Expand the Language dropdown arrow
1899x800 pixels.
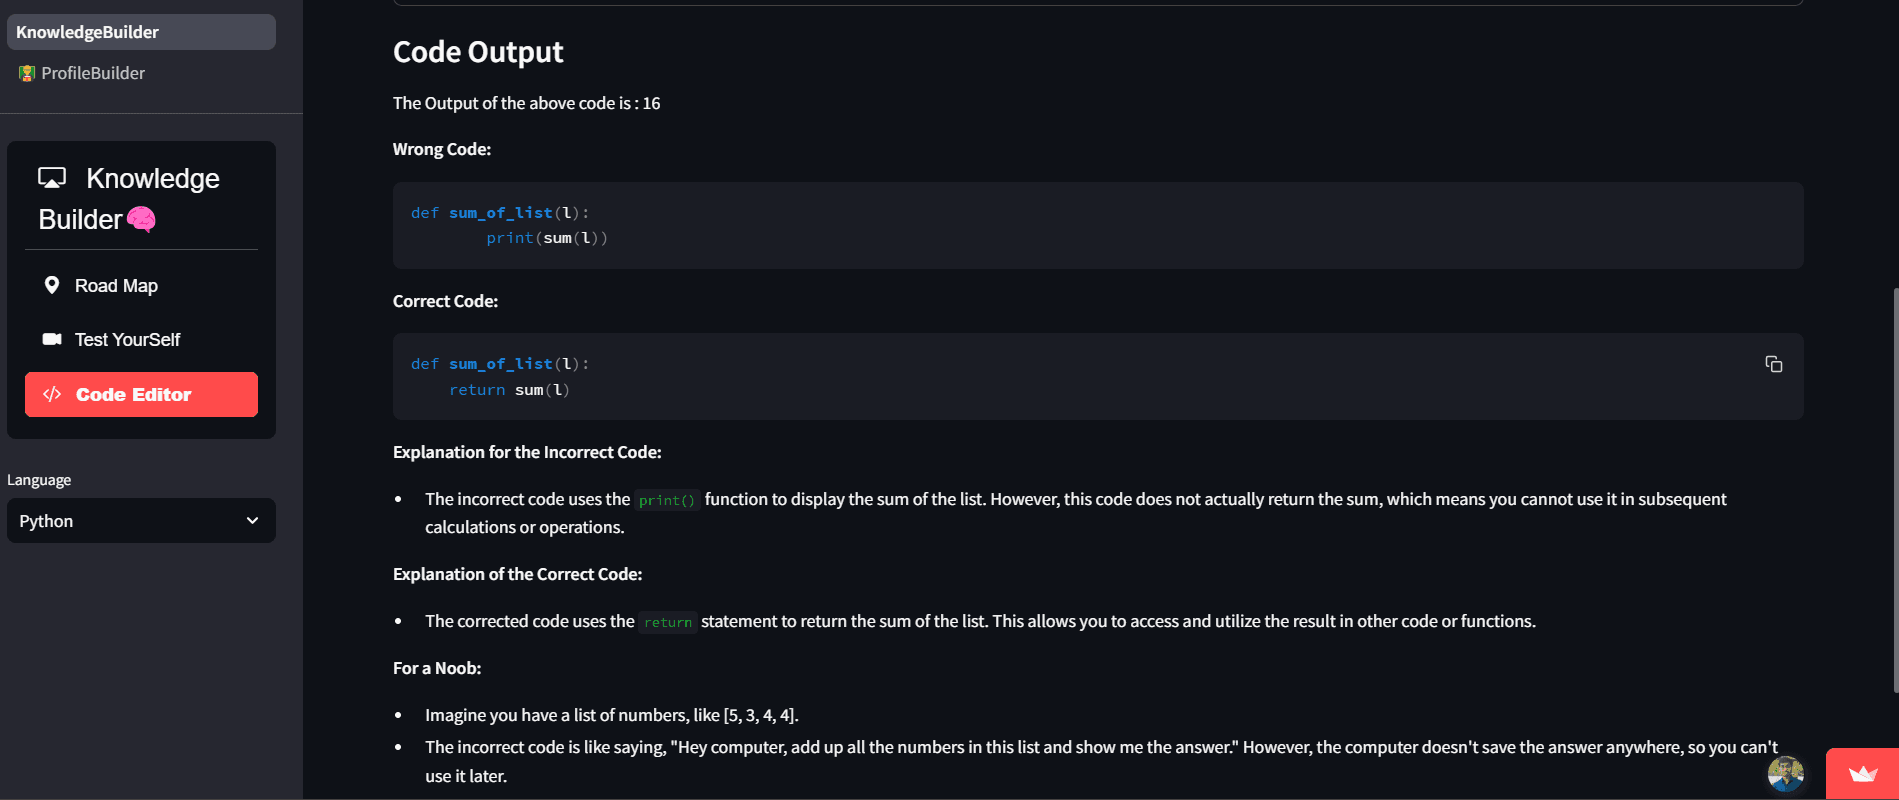[252, 520]
